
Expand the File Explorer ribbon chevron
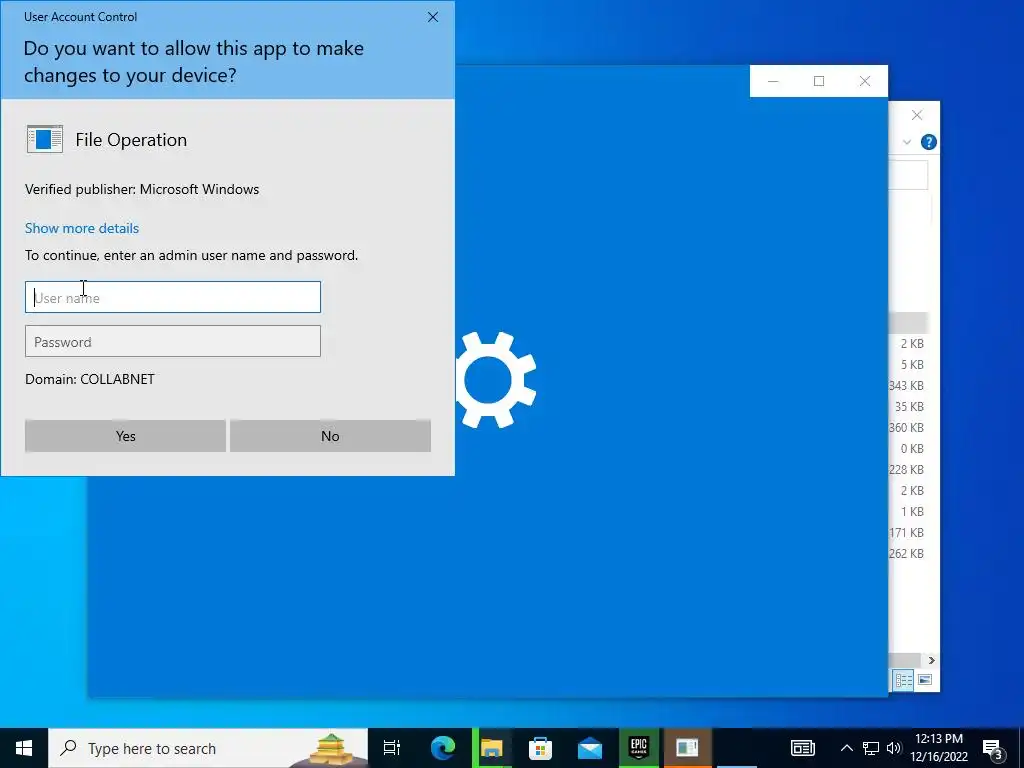pos(906,142)
